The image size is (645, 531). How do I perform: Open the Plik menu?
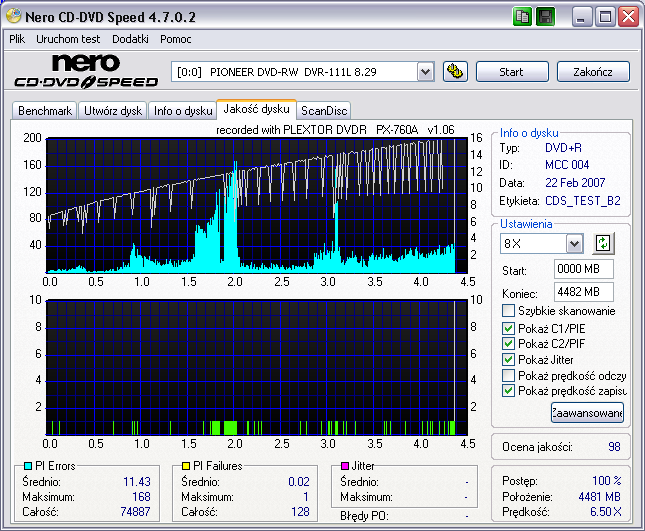(17, 39)
